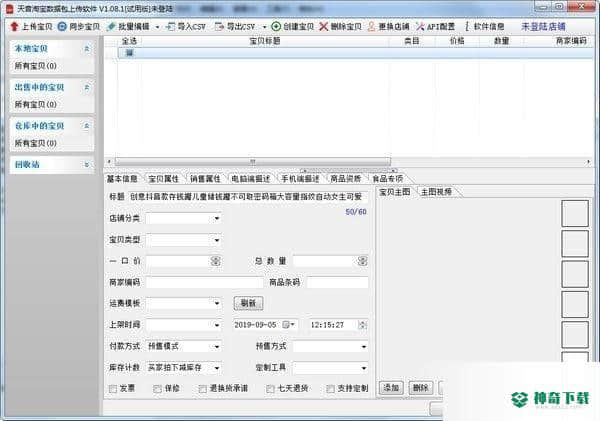Switch to the 宝贝主图 tab

click(395, 192)
